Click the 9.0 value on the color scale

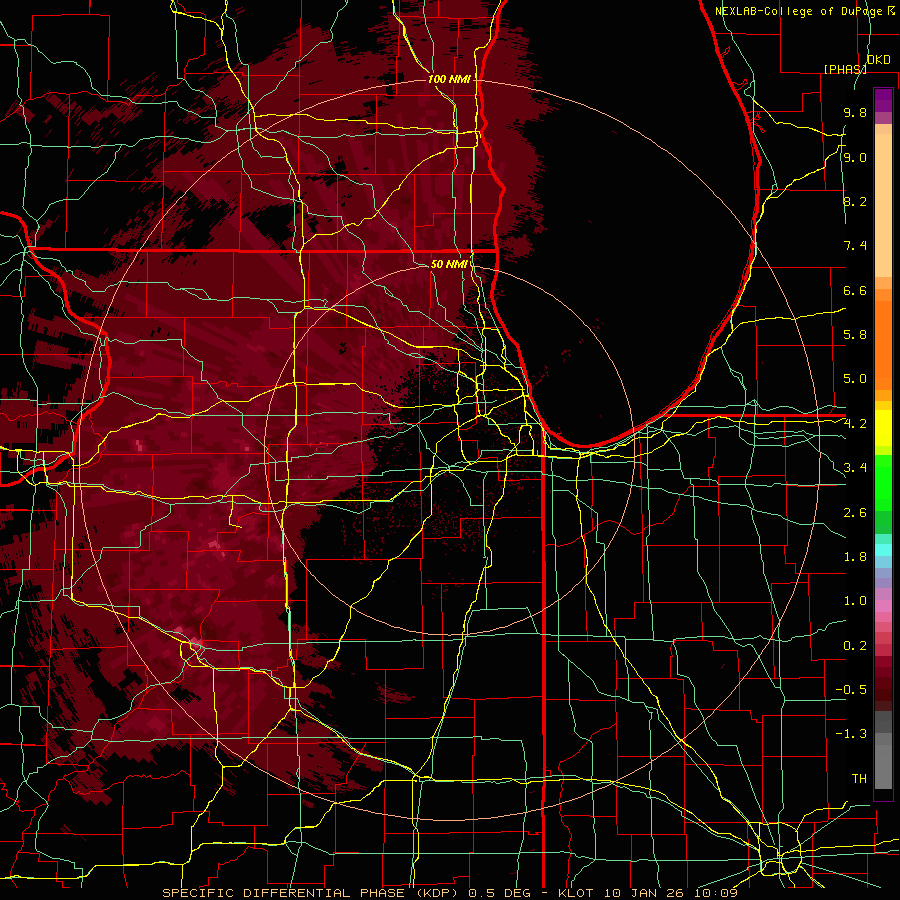click(x=855, y=157)
